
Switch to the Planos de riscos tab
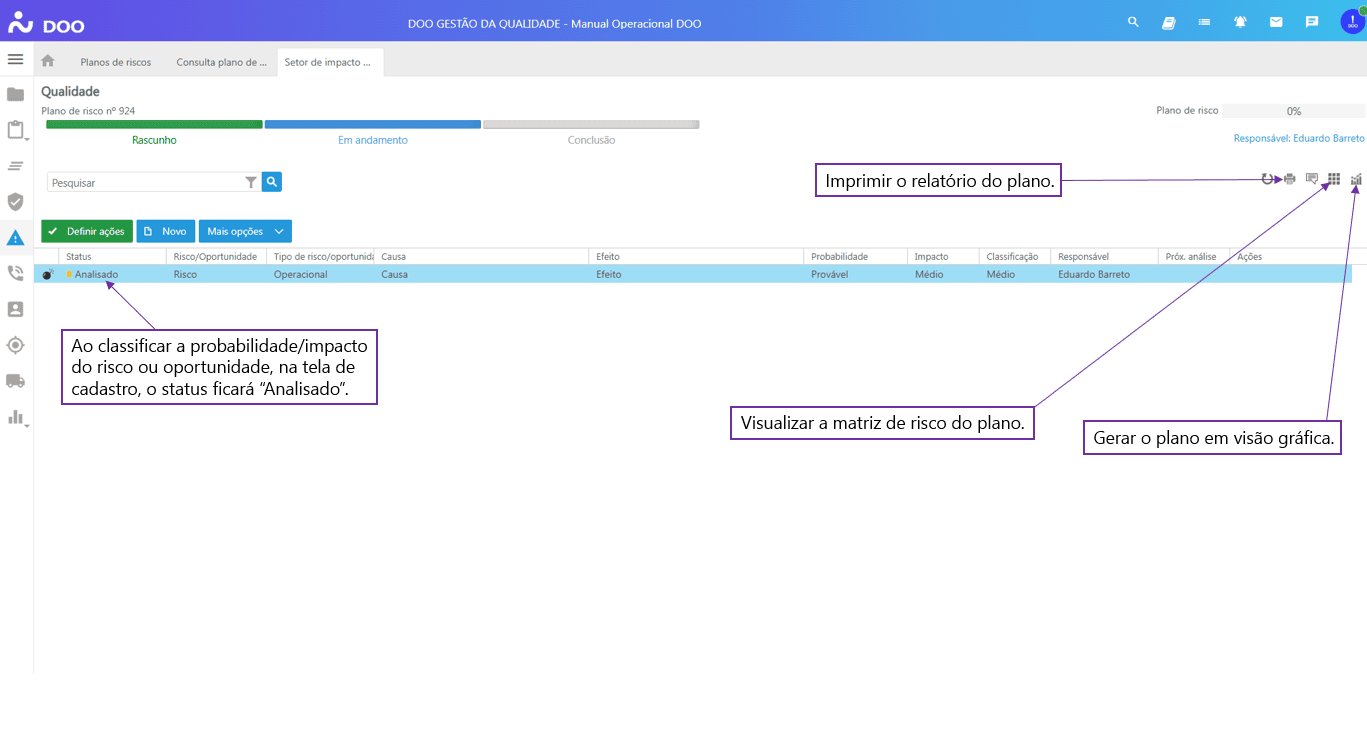pyautogui.click(x=116, y=62)
